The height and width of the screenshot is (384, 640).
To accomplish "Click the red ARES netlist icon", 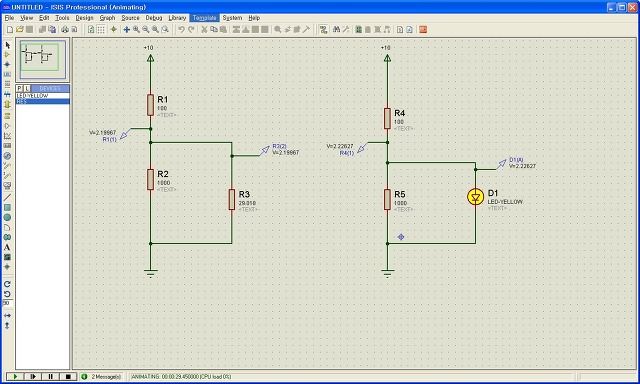I will [423, 29].
